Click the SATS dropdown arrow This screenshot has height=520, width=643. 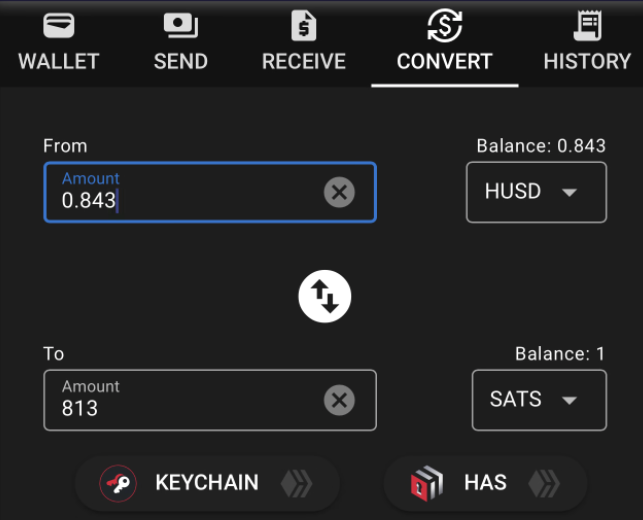click(x=569, y=400)
